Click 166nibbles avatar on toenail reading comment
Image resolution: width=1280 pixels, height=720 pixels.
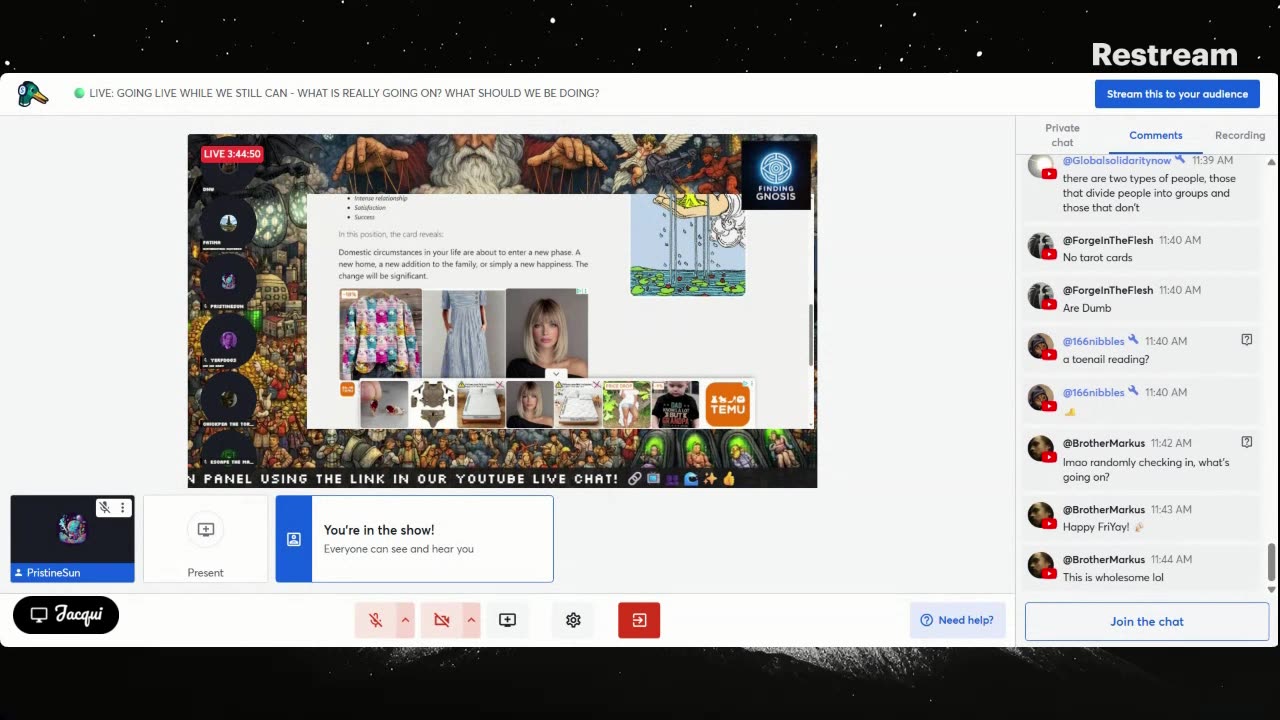[1040, 347]
